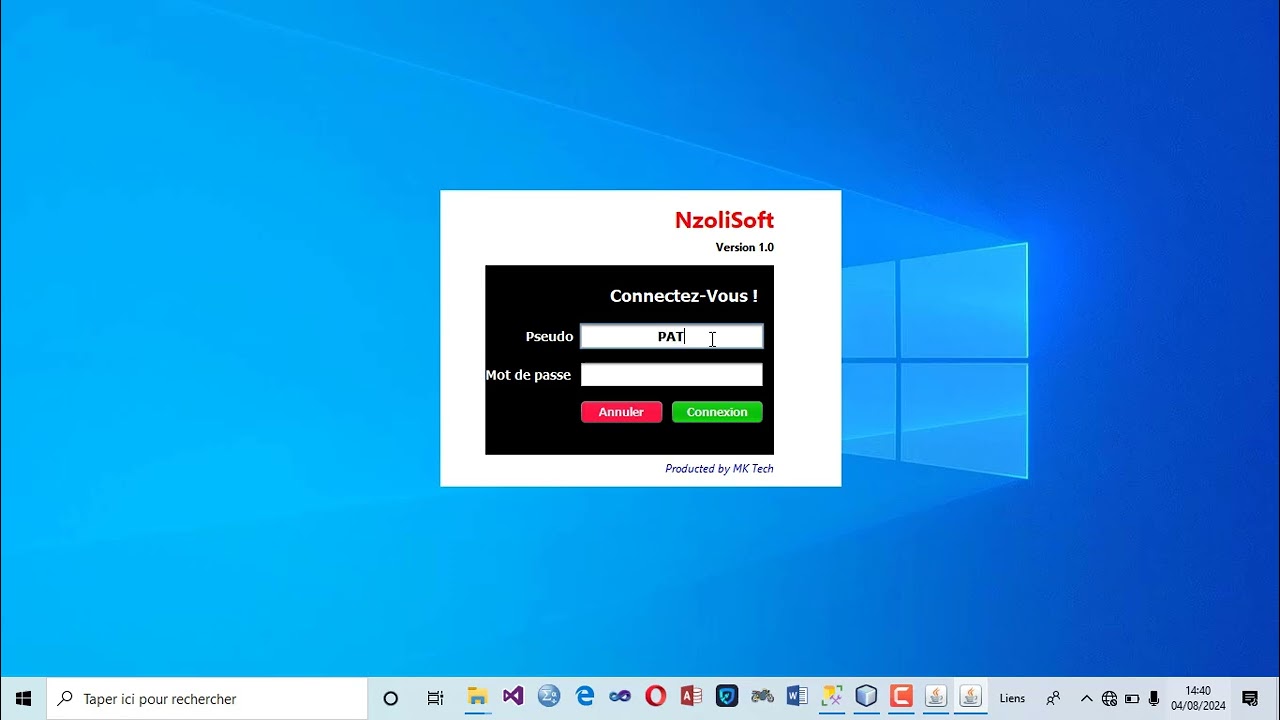Open Cortana circle icon
The image size is (1280, 720).
(391, 698)
